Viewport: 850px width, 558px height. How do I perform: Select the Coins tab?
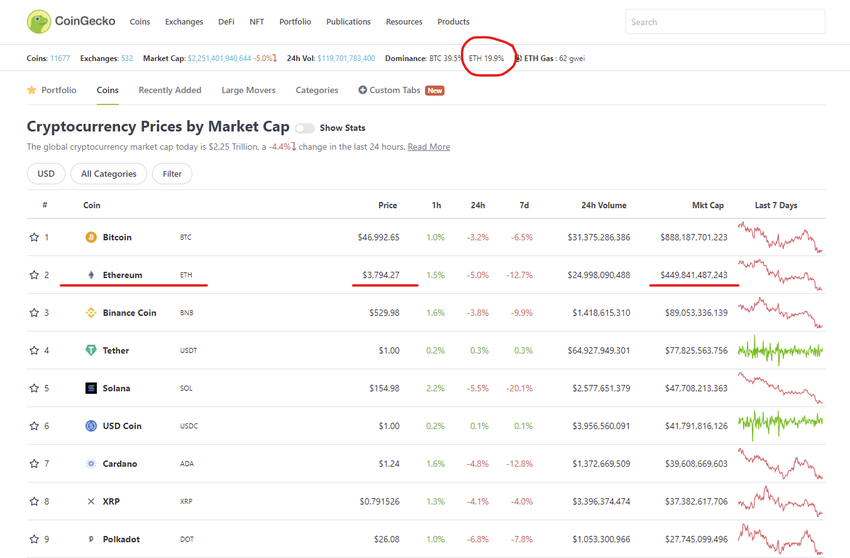click(x=107, y=90)
